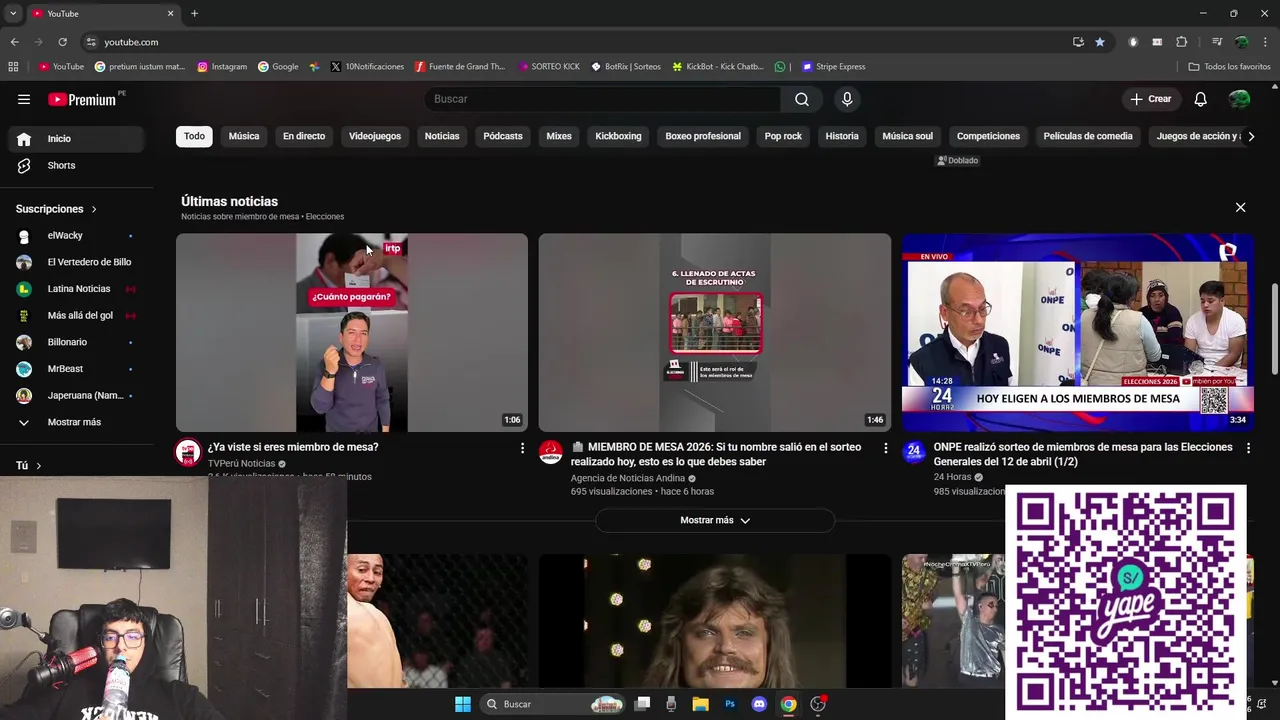Open El Vertedero de Billo channel

coord(77,262)
